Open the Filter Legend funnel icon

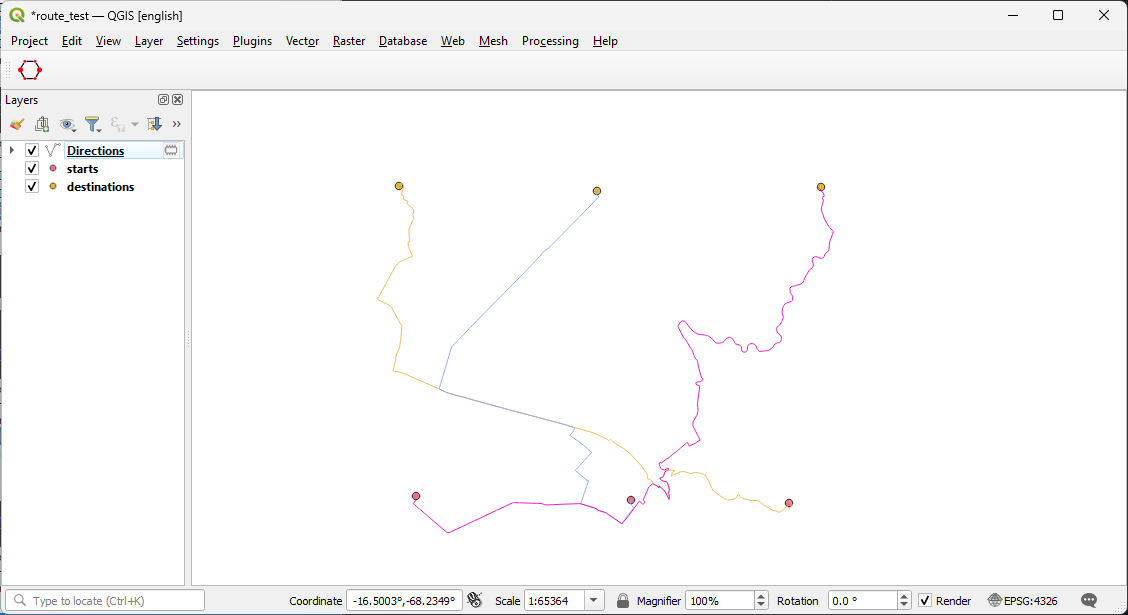click(93, 124)
